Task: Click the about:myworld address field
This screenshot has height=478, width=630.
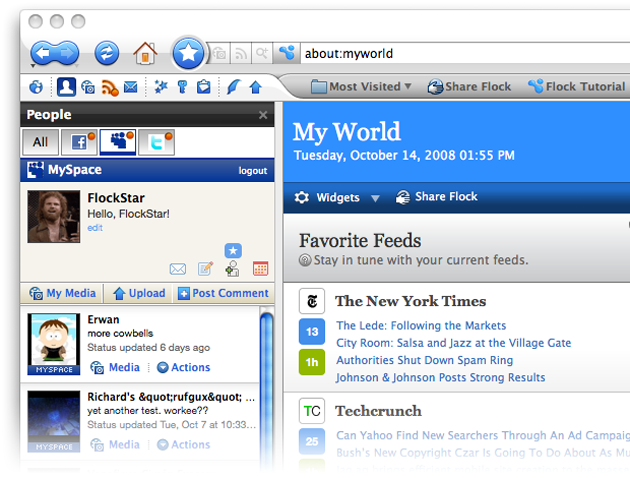Action: pos(466,53)
